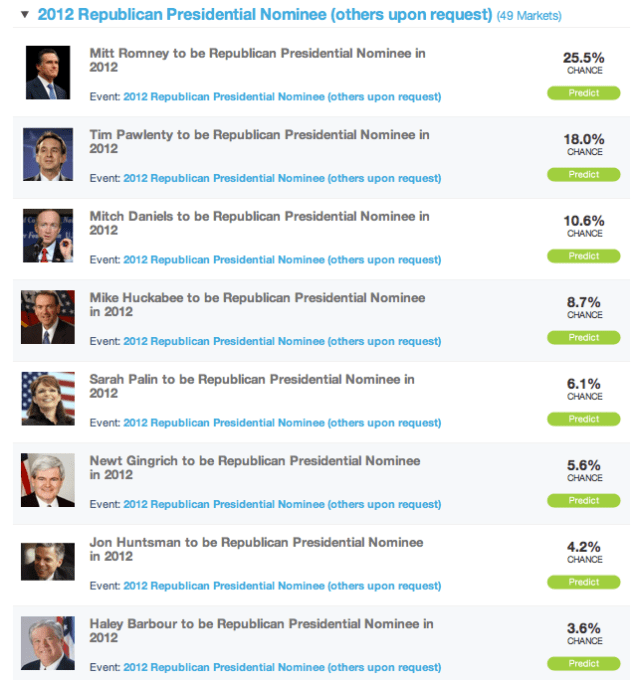This screenshot has width=640, height=680.
Task: Click Tim Pawlenty's photo thumbnail
Action: (48, 154)
